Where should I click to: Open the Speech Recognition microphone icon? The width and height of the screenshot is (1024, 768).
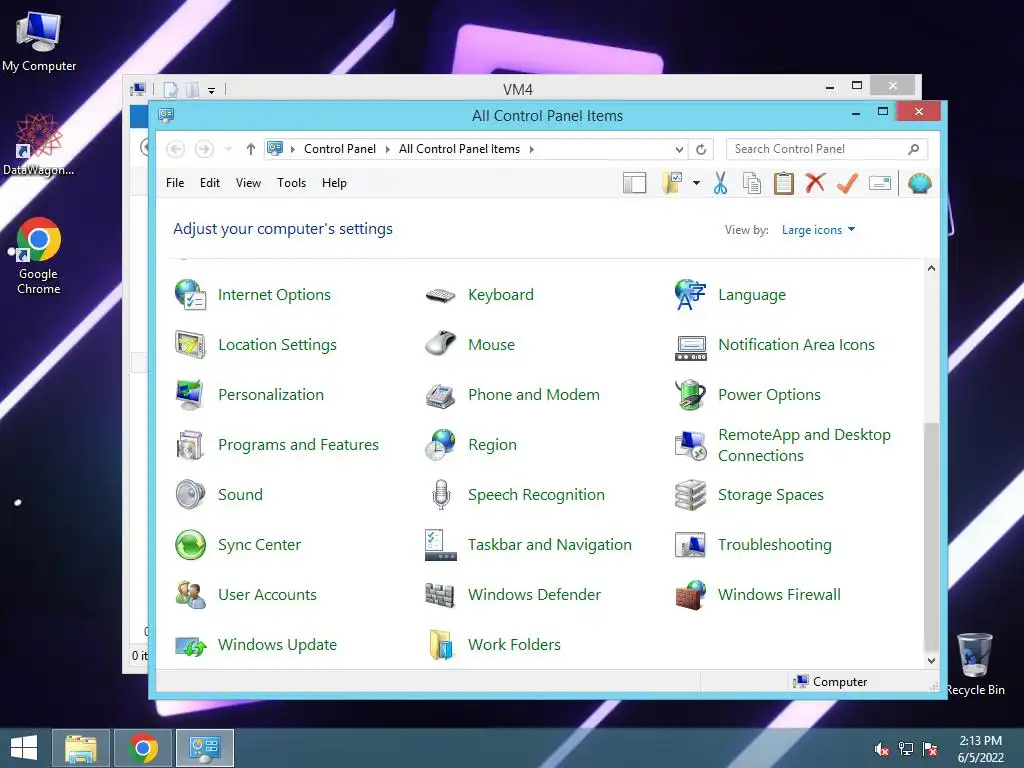[x=441, y=494]
